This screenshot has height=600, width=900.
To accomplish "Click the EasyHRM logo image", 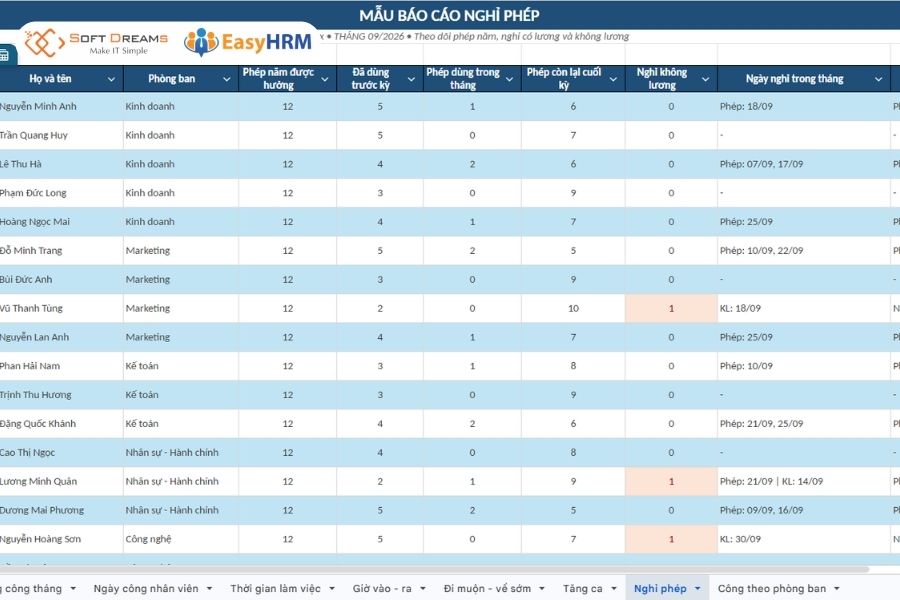I will [248, 42].
